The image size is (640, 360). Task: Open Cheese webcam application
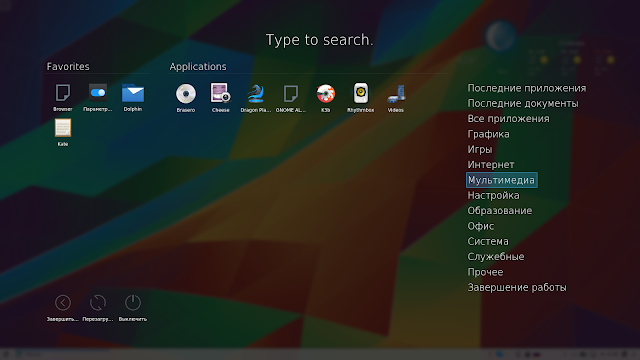[x=221, y=98]
